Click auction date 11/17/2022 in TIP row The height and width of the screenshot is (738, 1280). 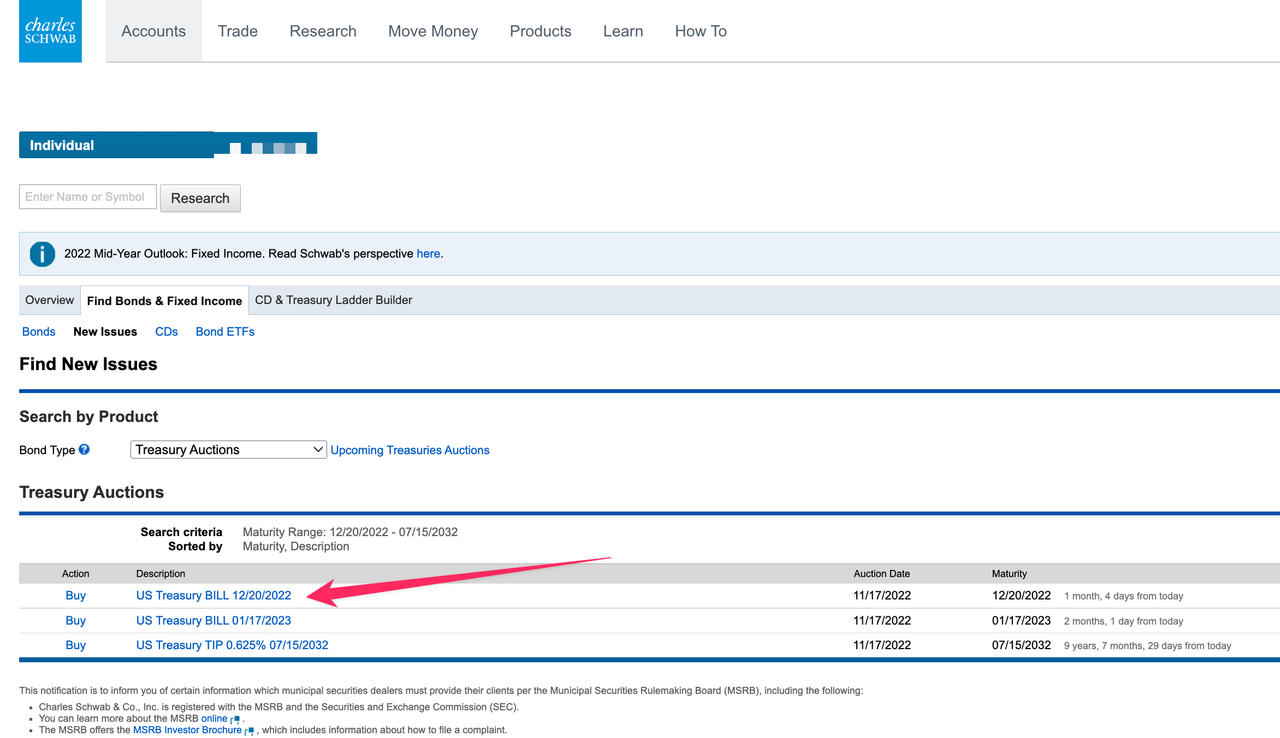(x=882, y=645)
